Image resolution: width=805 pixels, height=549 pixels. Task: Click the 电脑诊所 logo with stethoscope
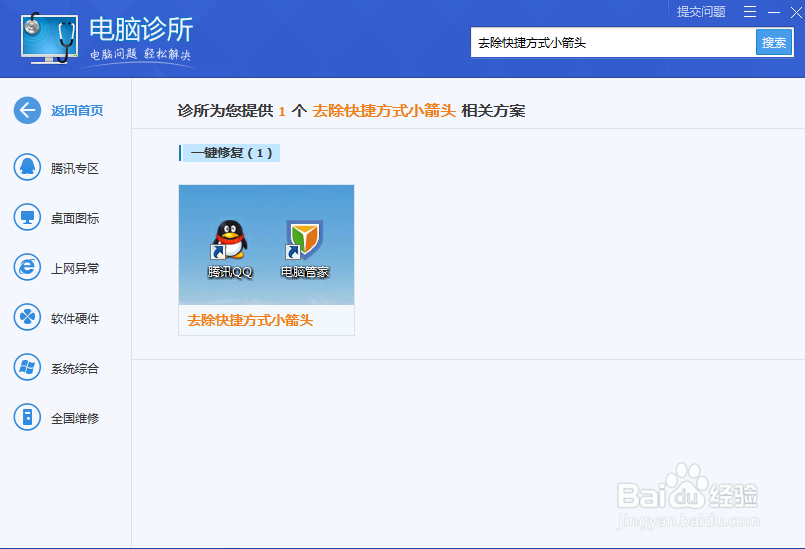pyautogui.click(x=49, y=39)
